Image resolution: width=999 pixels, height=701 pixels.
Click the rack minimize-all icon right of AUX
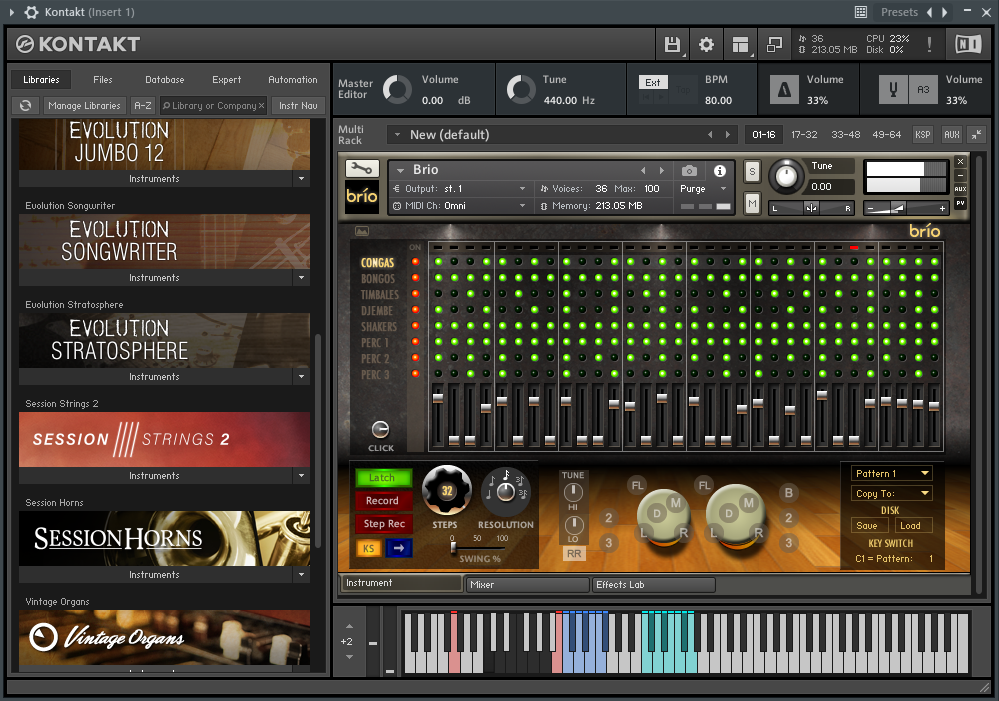976,134
